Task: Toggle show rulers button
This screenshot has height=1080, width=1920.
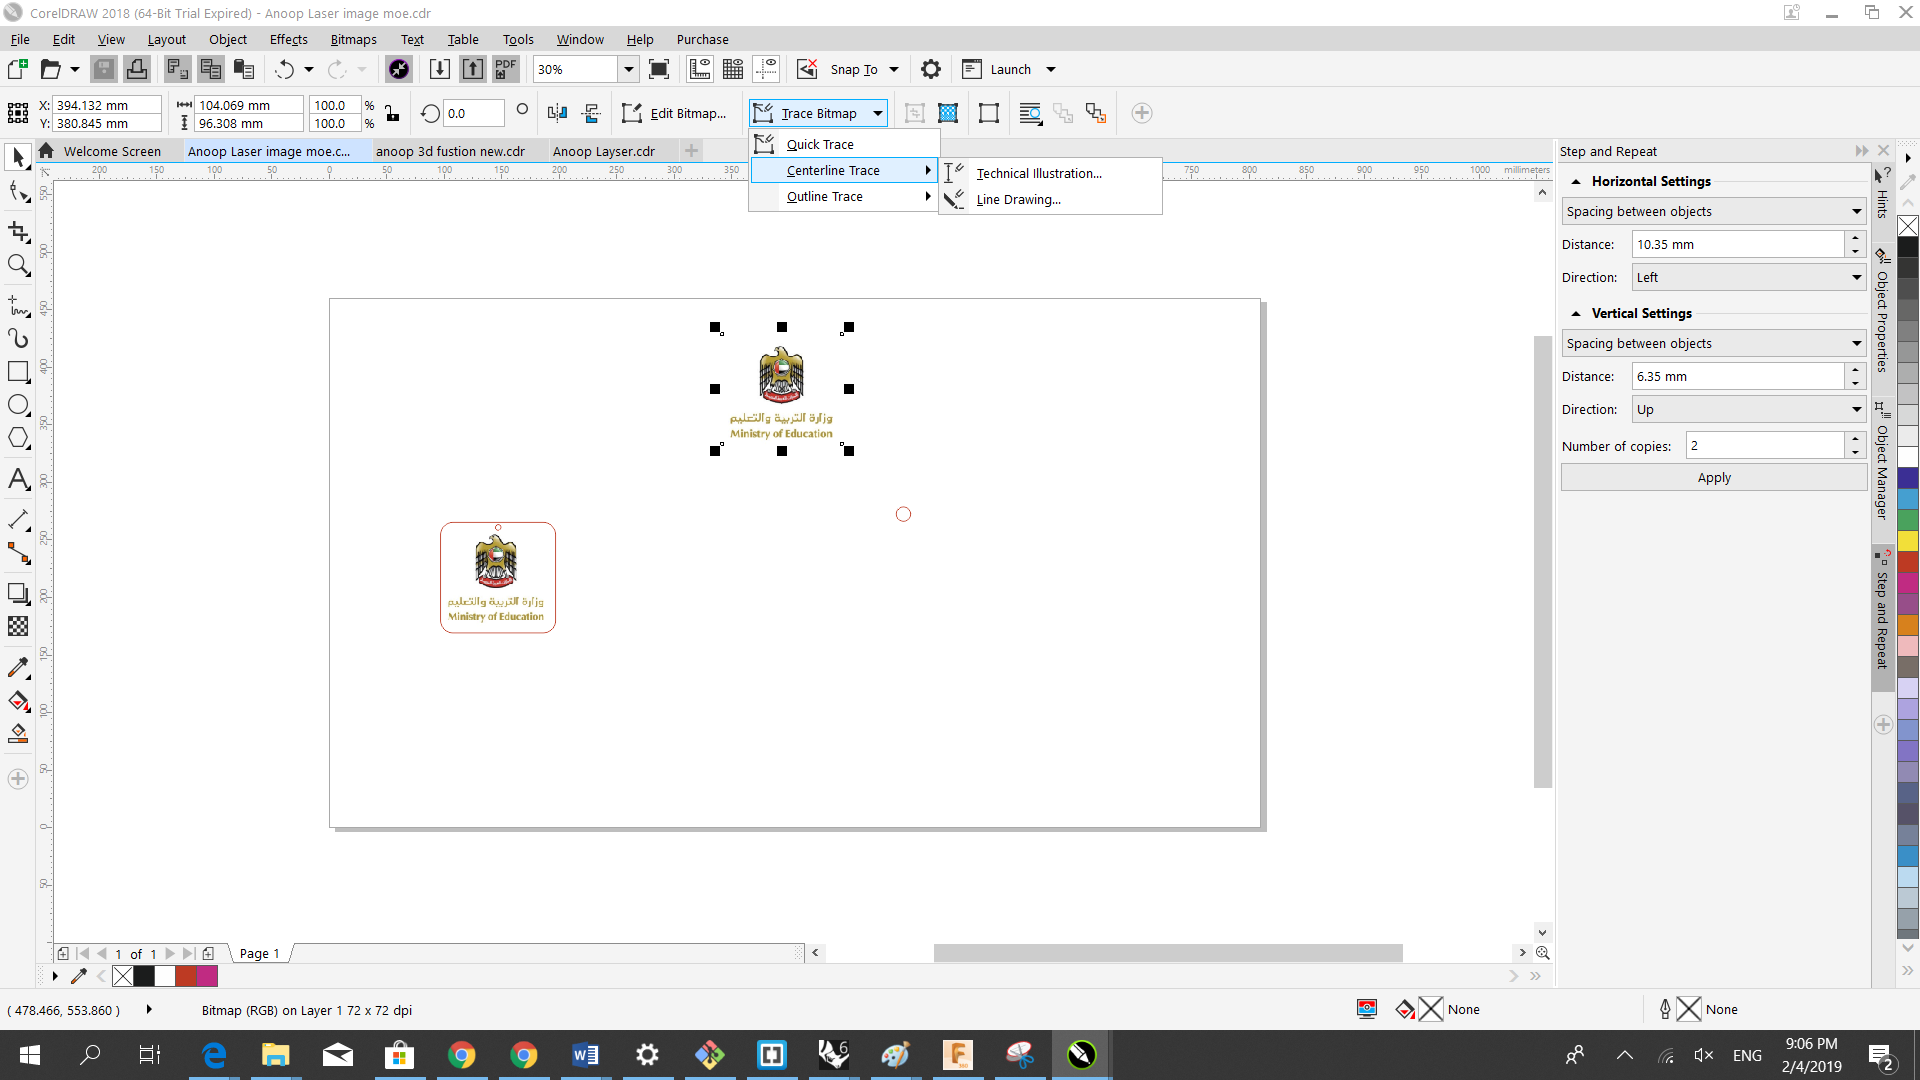Action: [700, 69]
